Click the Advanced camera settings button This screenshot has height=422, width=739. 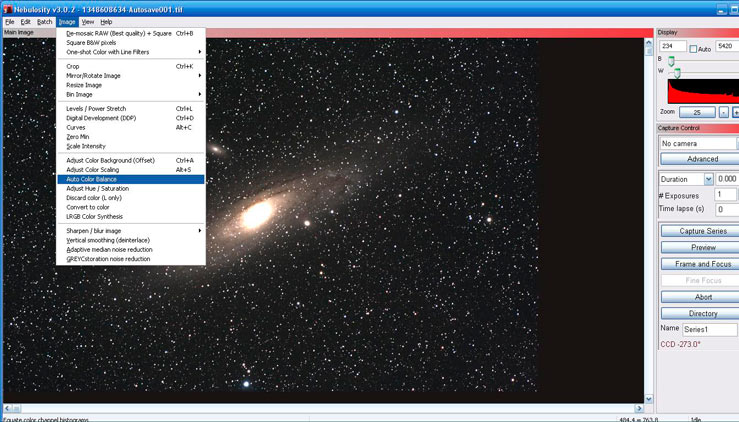click(702, 159)
